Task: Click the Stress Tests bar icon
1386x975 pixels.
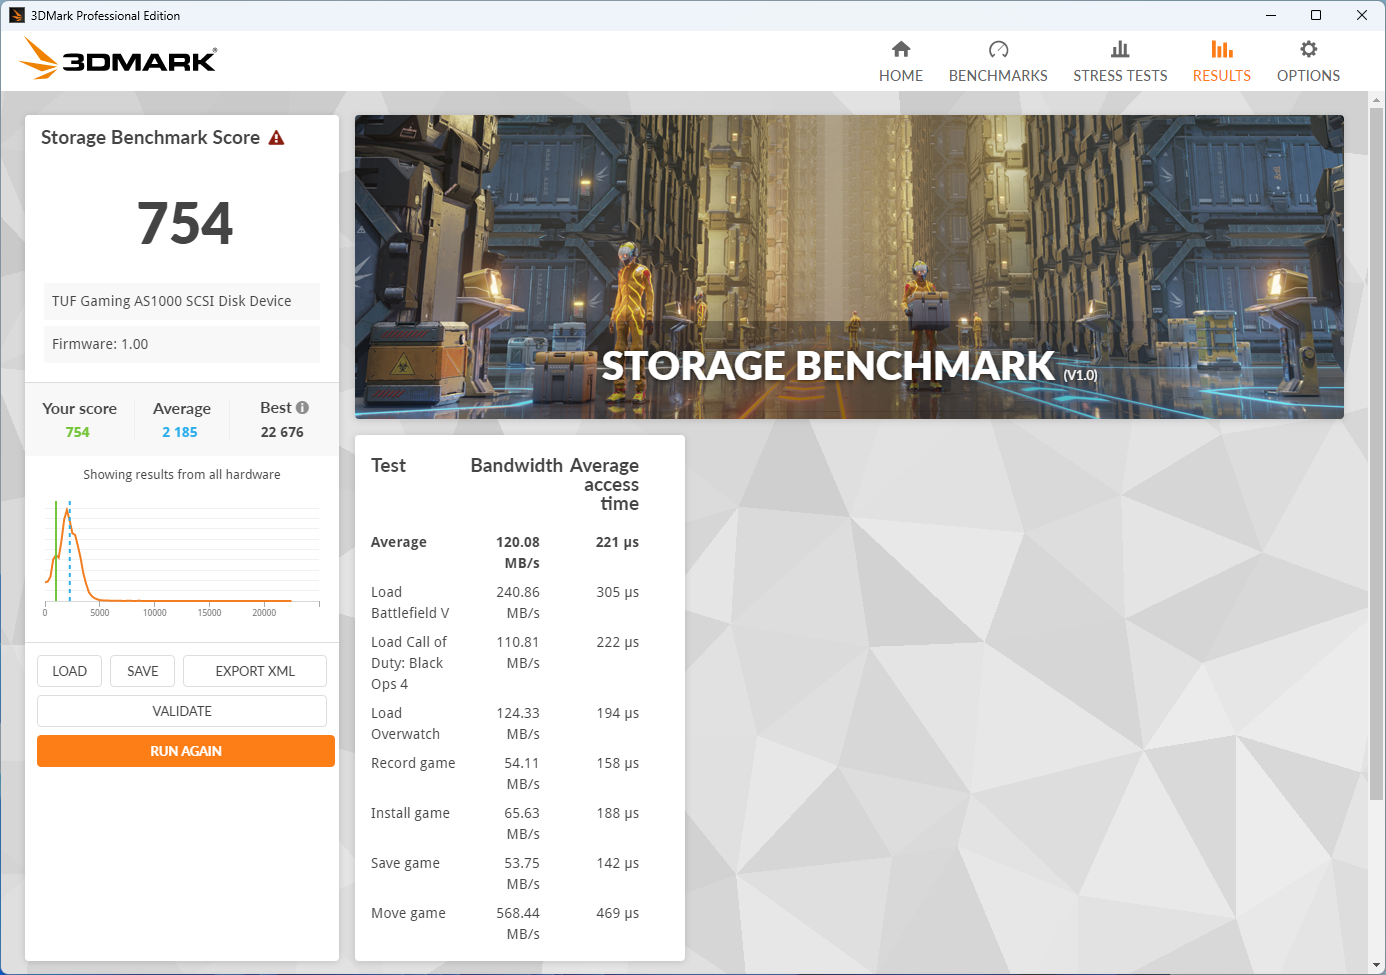Action: point(1120,49)
